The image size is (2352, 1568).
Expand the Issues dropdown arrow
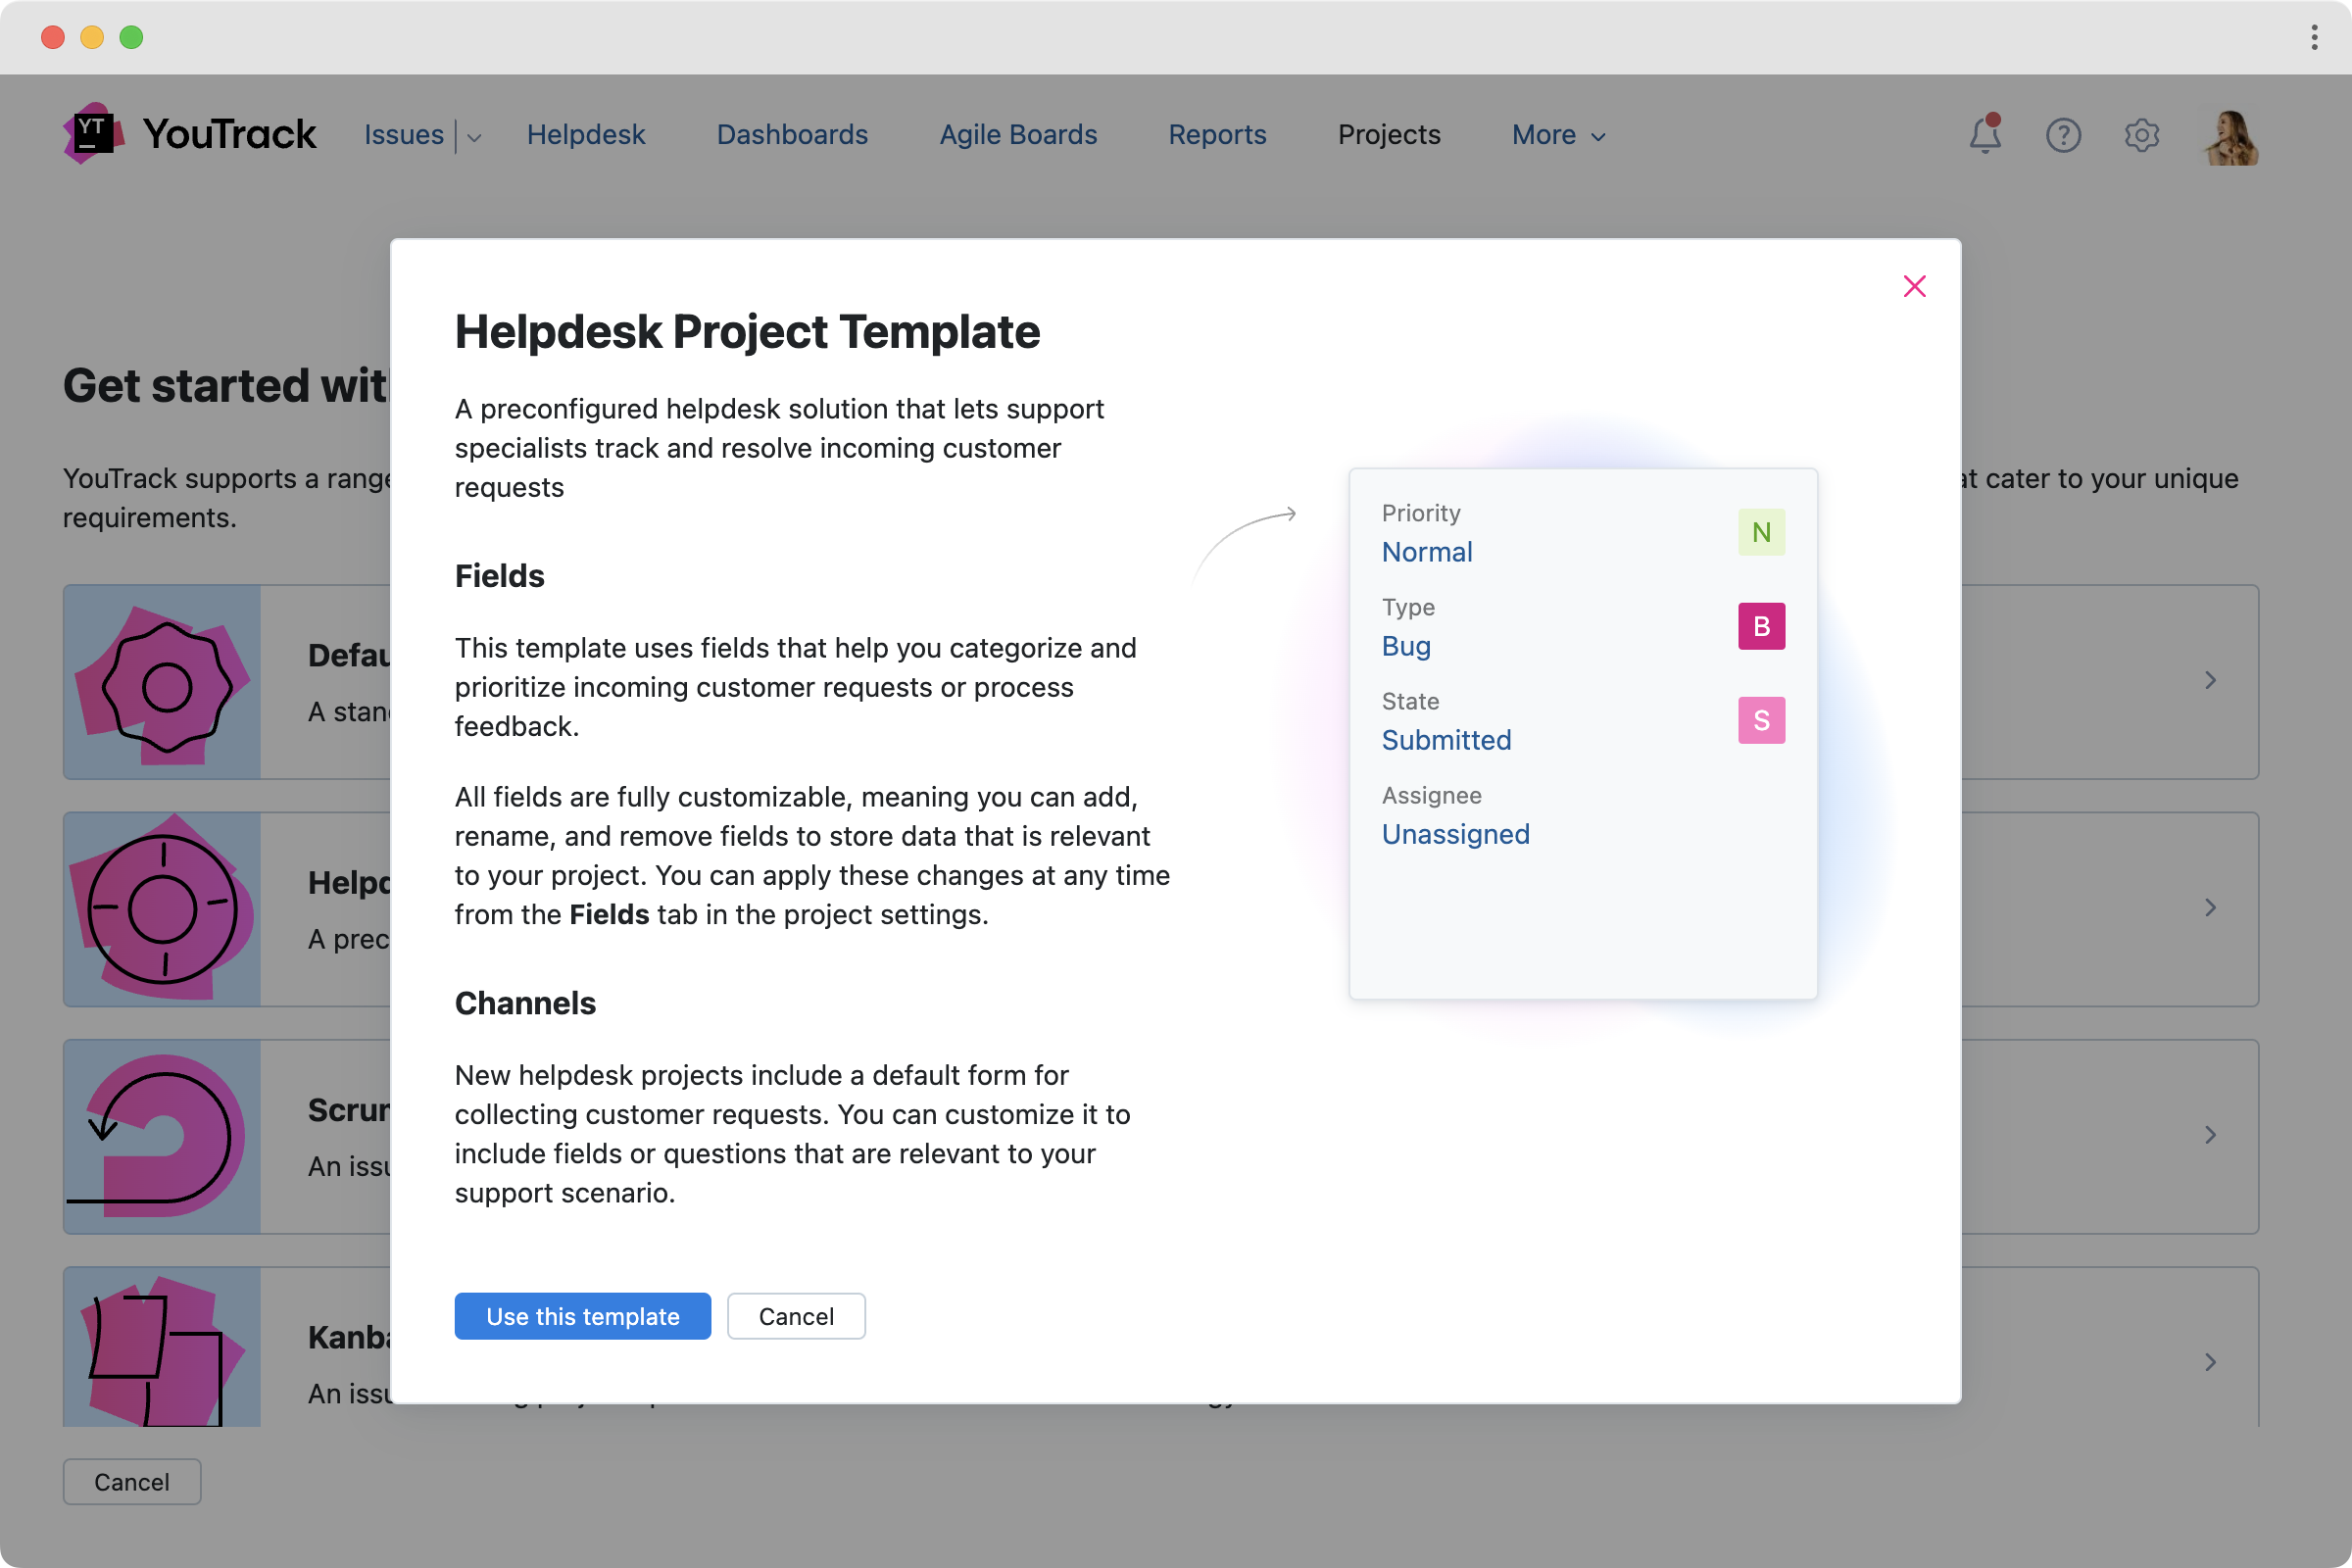click(475, 137)
